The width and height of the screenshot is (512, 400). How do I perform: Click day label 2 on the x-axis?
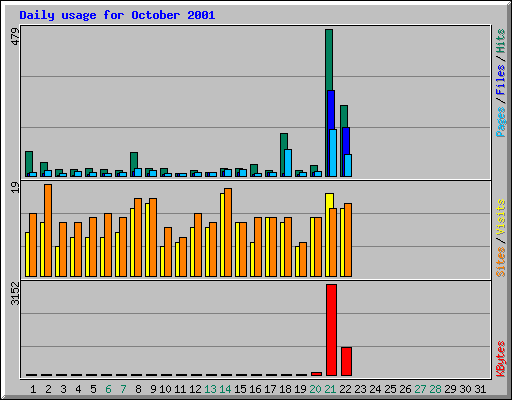click(48, 389)
